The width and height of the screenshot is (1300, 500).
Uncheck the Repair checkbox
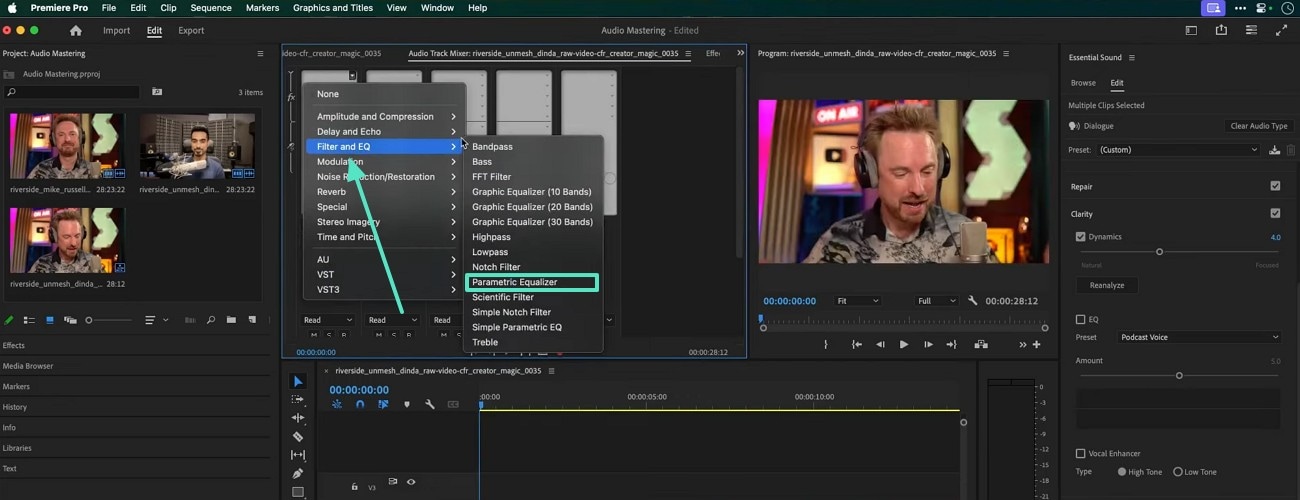coord(1275,186)
